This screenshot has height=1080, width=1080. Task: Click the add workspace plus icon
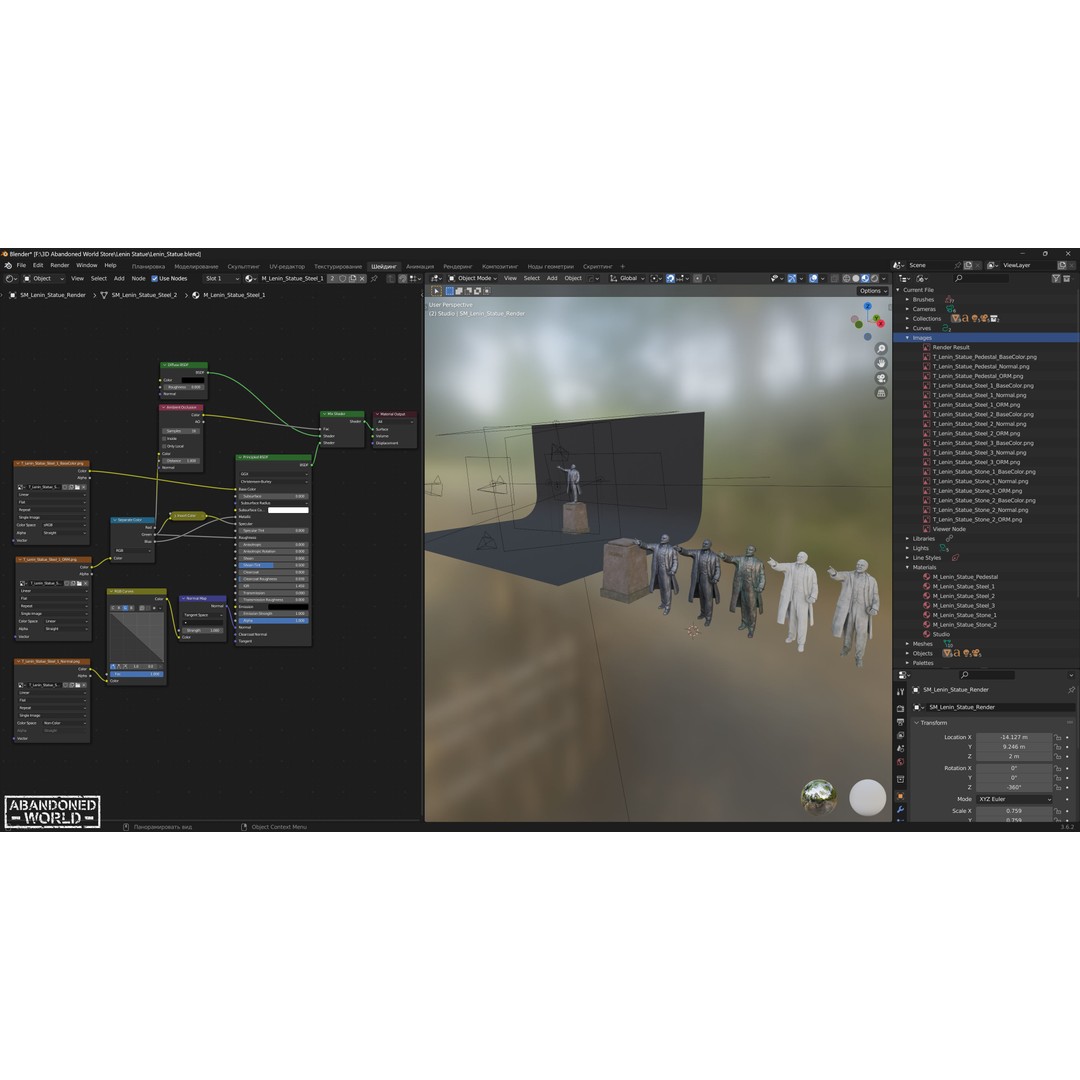coord(623,267)
